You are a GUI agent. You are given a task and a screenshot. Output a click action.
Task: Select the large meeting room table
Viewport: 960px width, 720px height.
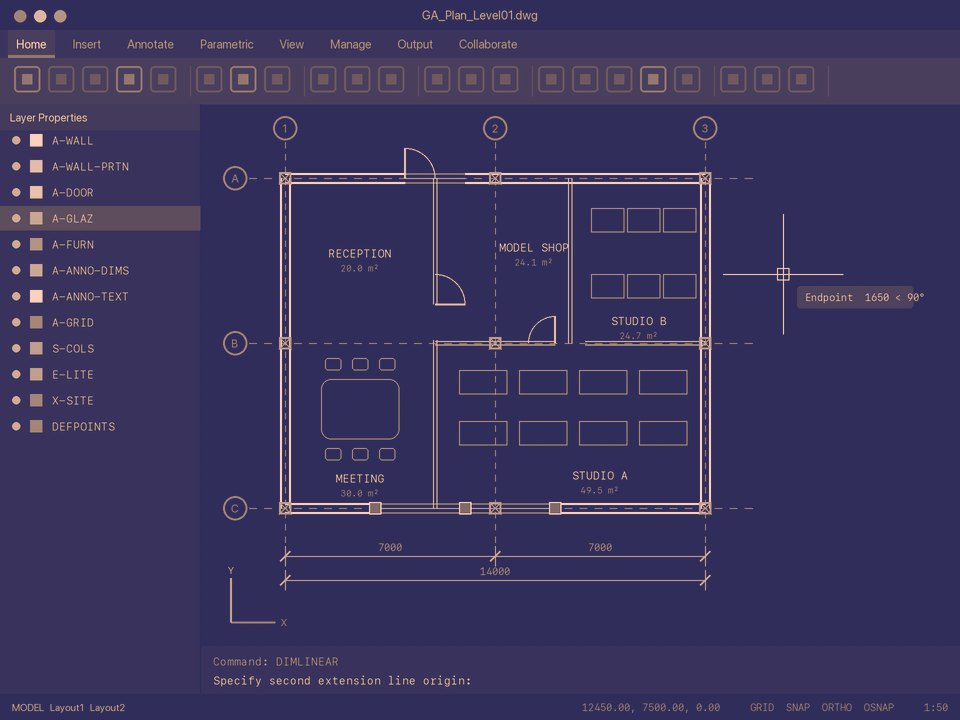pyautogui.click(x=360, y=409)
